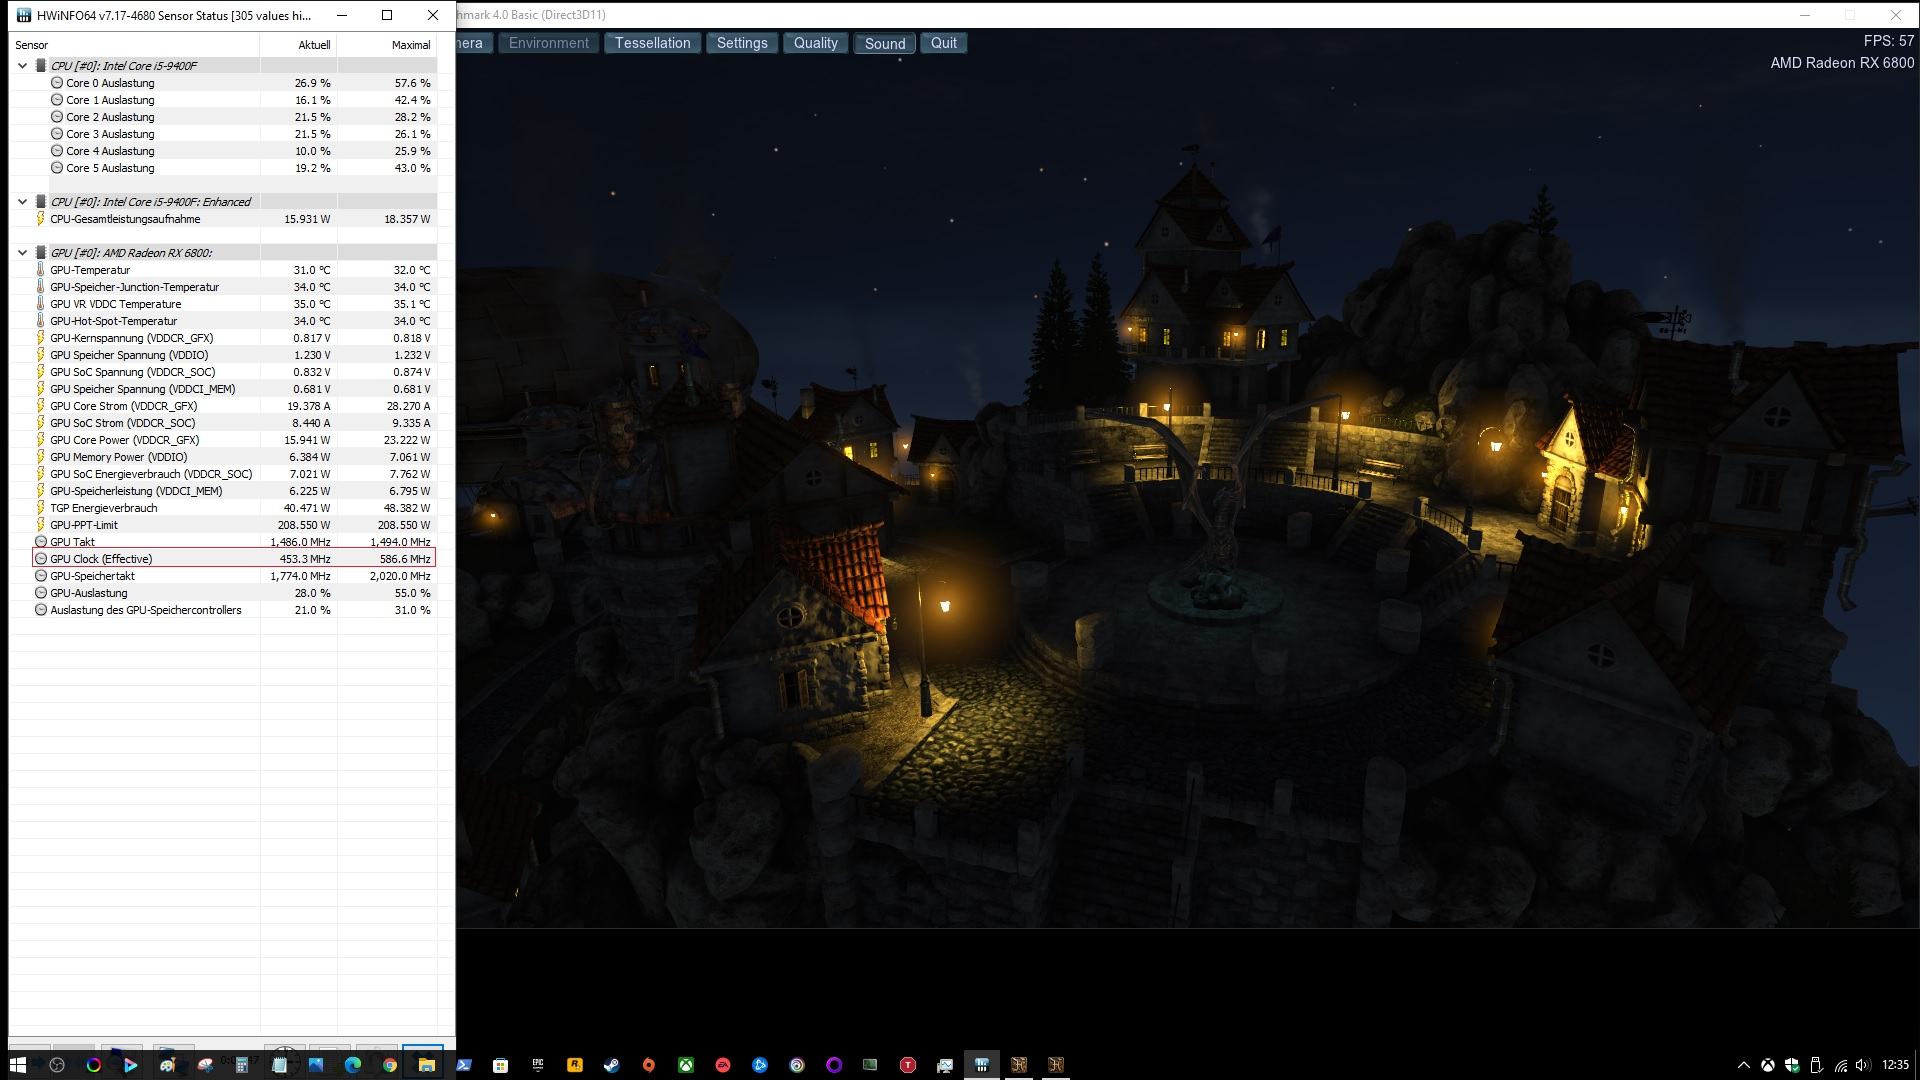Open Calculator from the taskbar
The height and width of the screenshot is (1080, 1920).
[x=241, y=1065]
